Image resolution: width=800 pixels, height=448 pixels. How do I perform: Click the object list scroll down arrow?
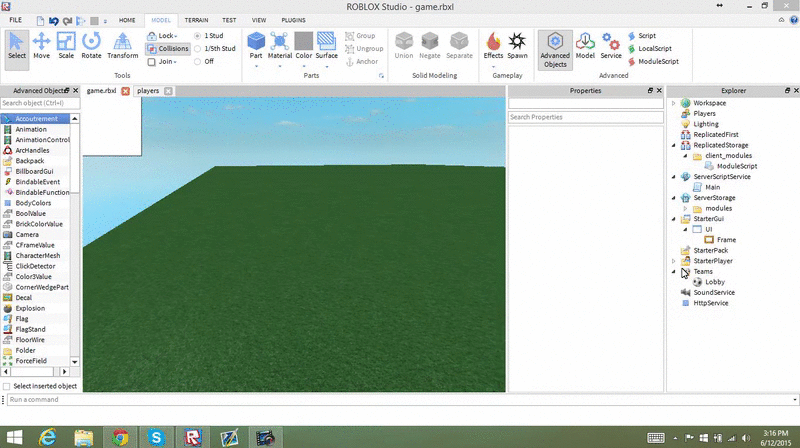coord(74,362)
